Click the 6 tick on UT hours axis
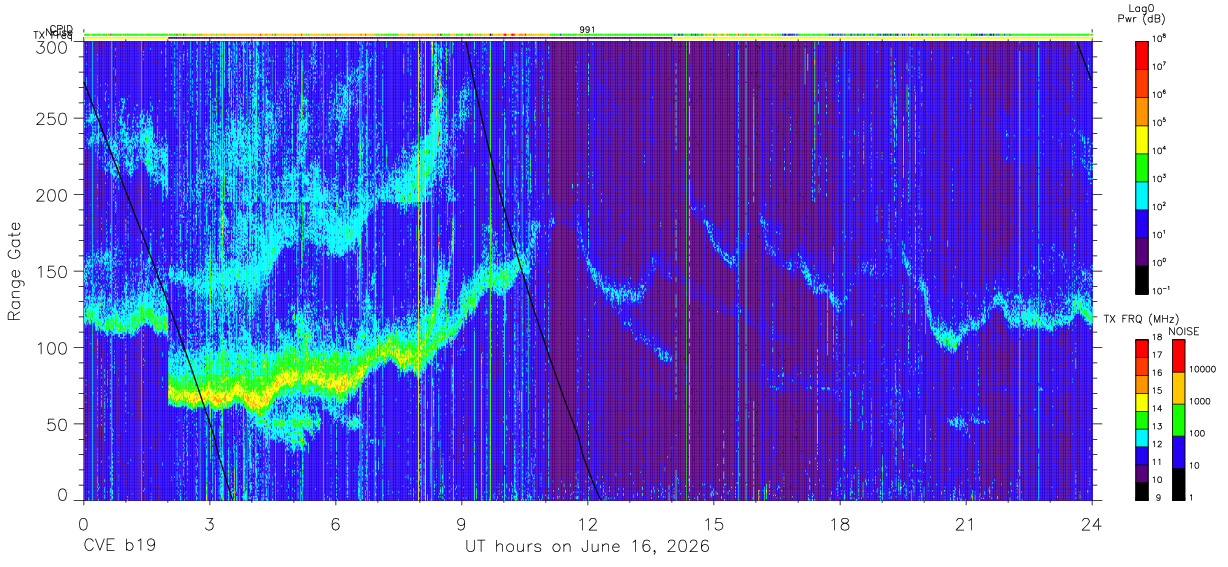 click(335, 524)
